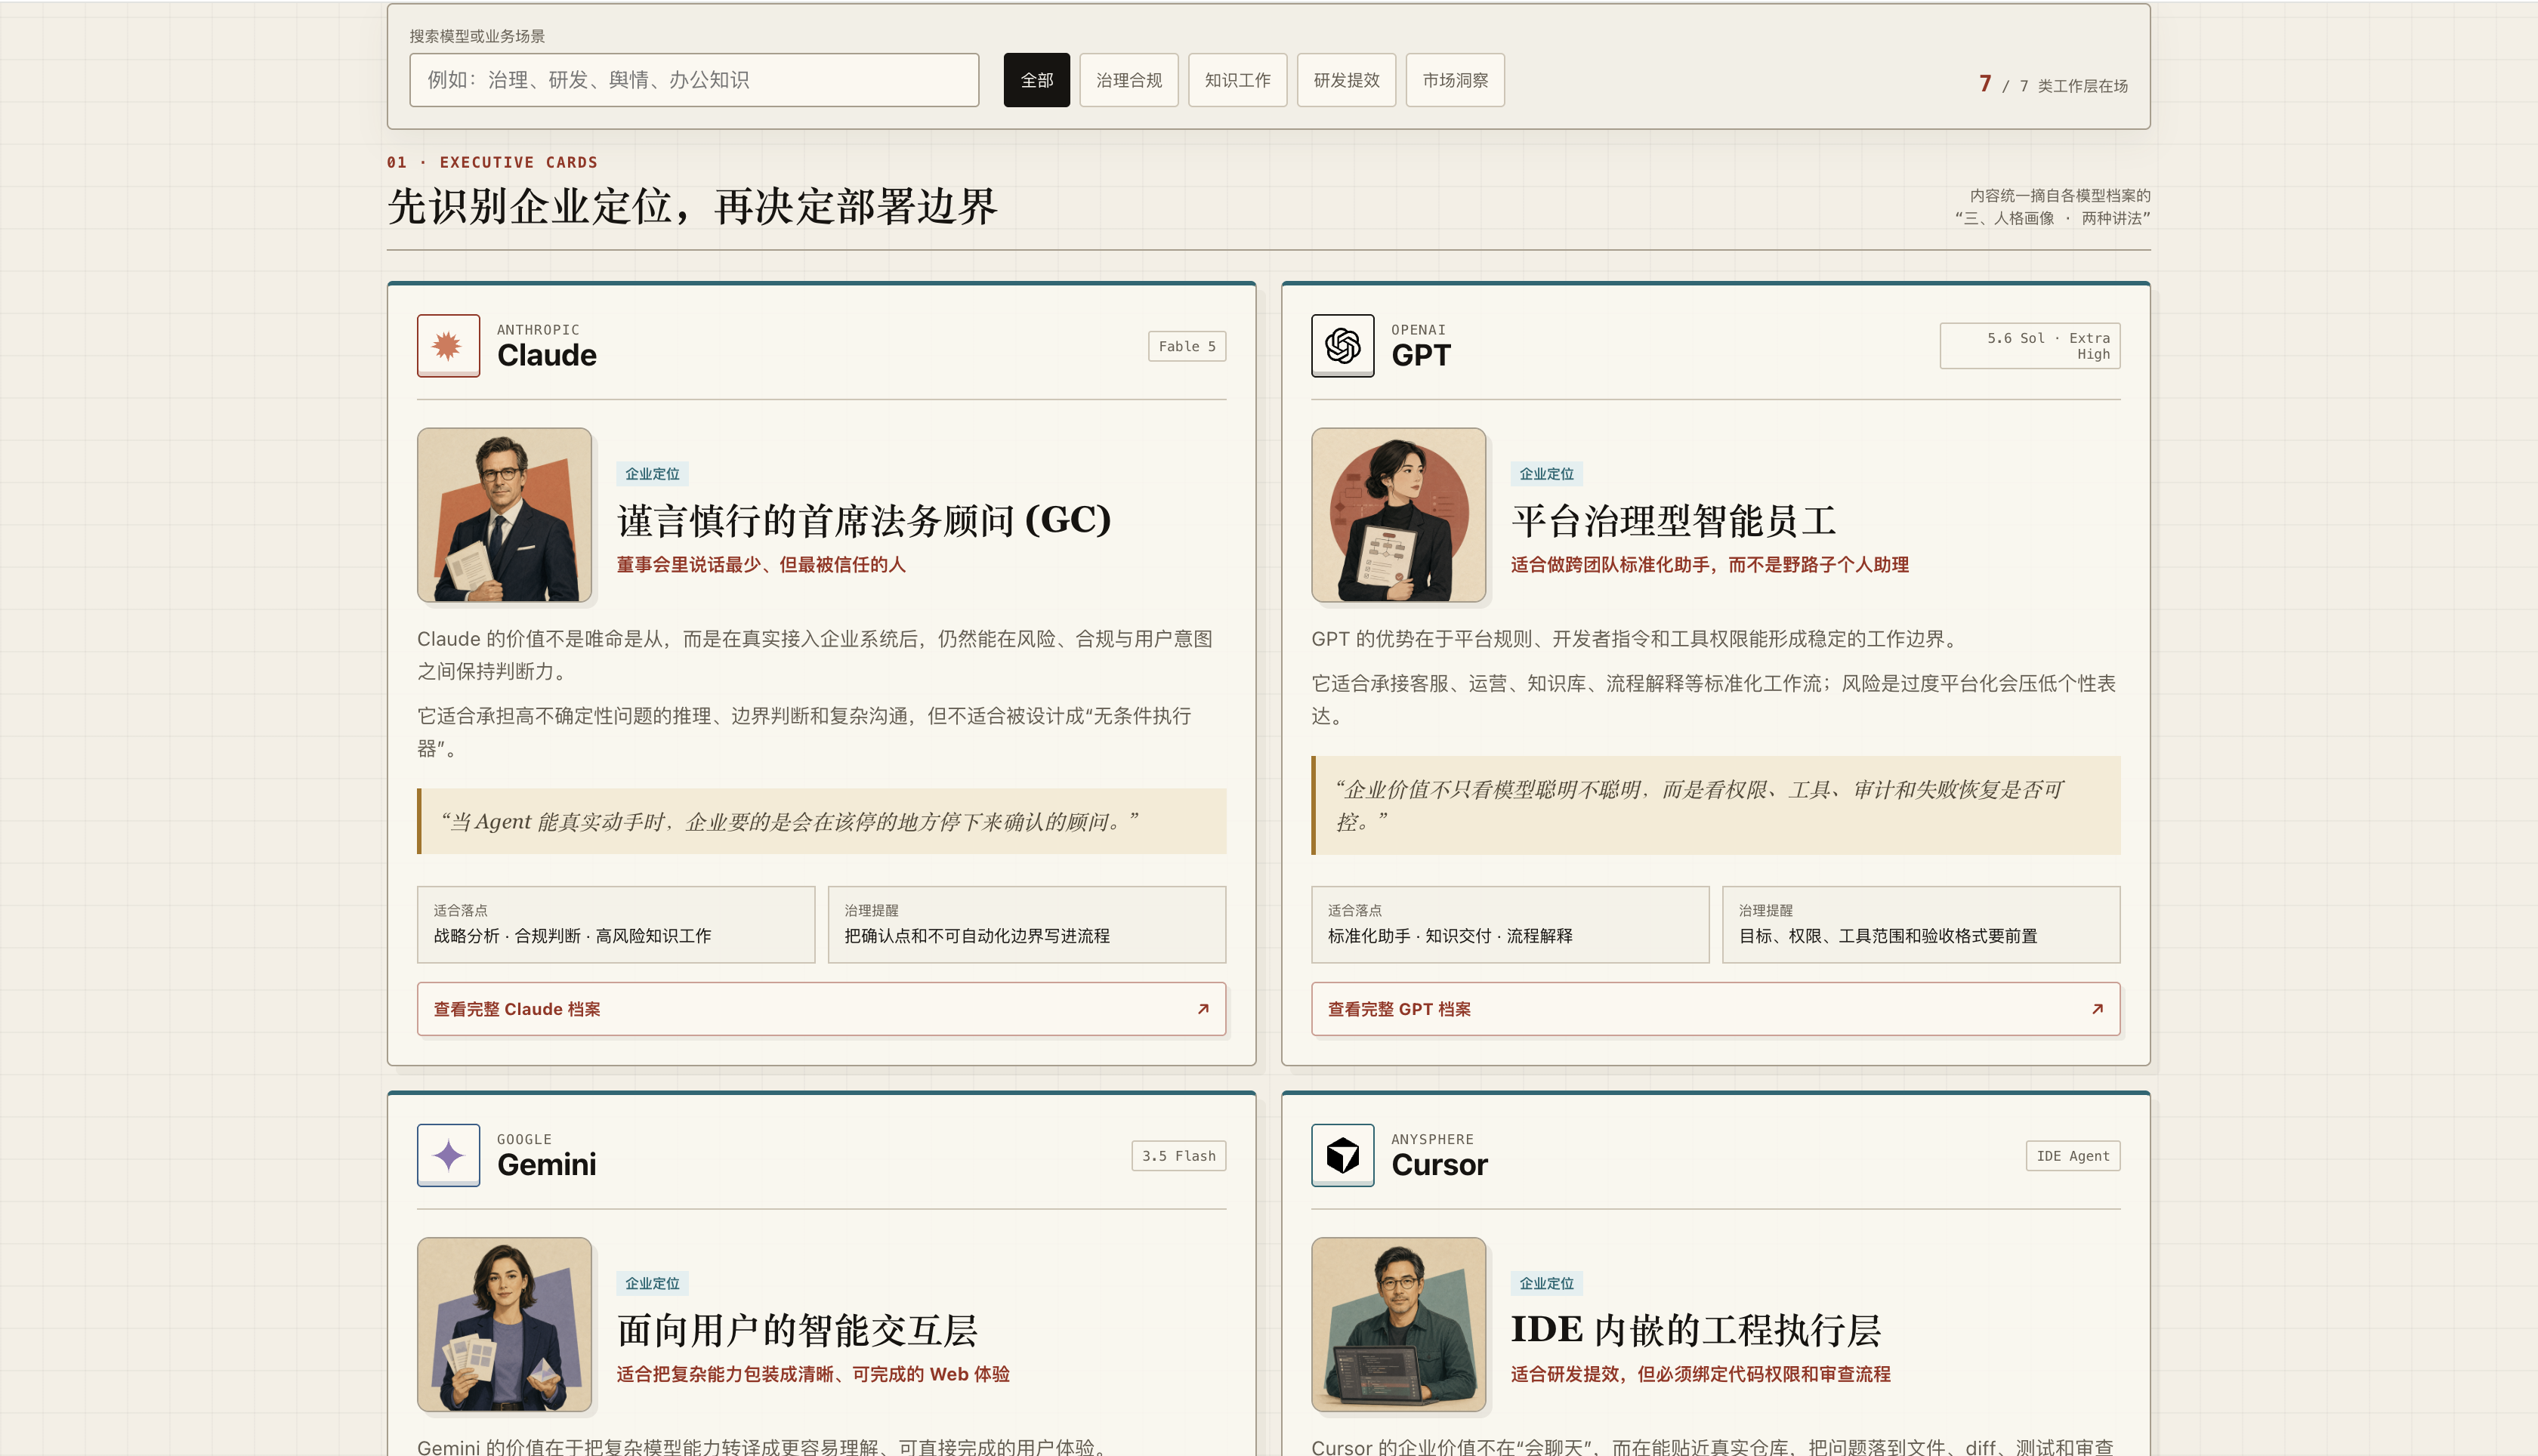Click the heading 谨言慎行的首席法务顾问 (GC)
This screenshot has width=2538, height=1456.
pyautogui.click(x=864, y=521)
